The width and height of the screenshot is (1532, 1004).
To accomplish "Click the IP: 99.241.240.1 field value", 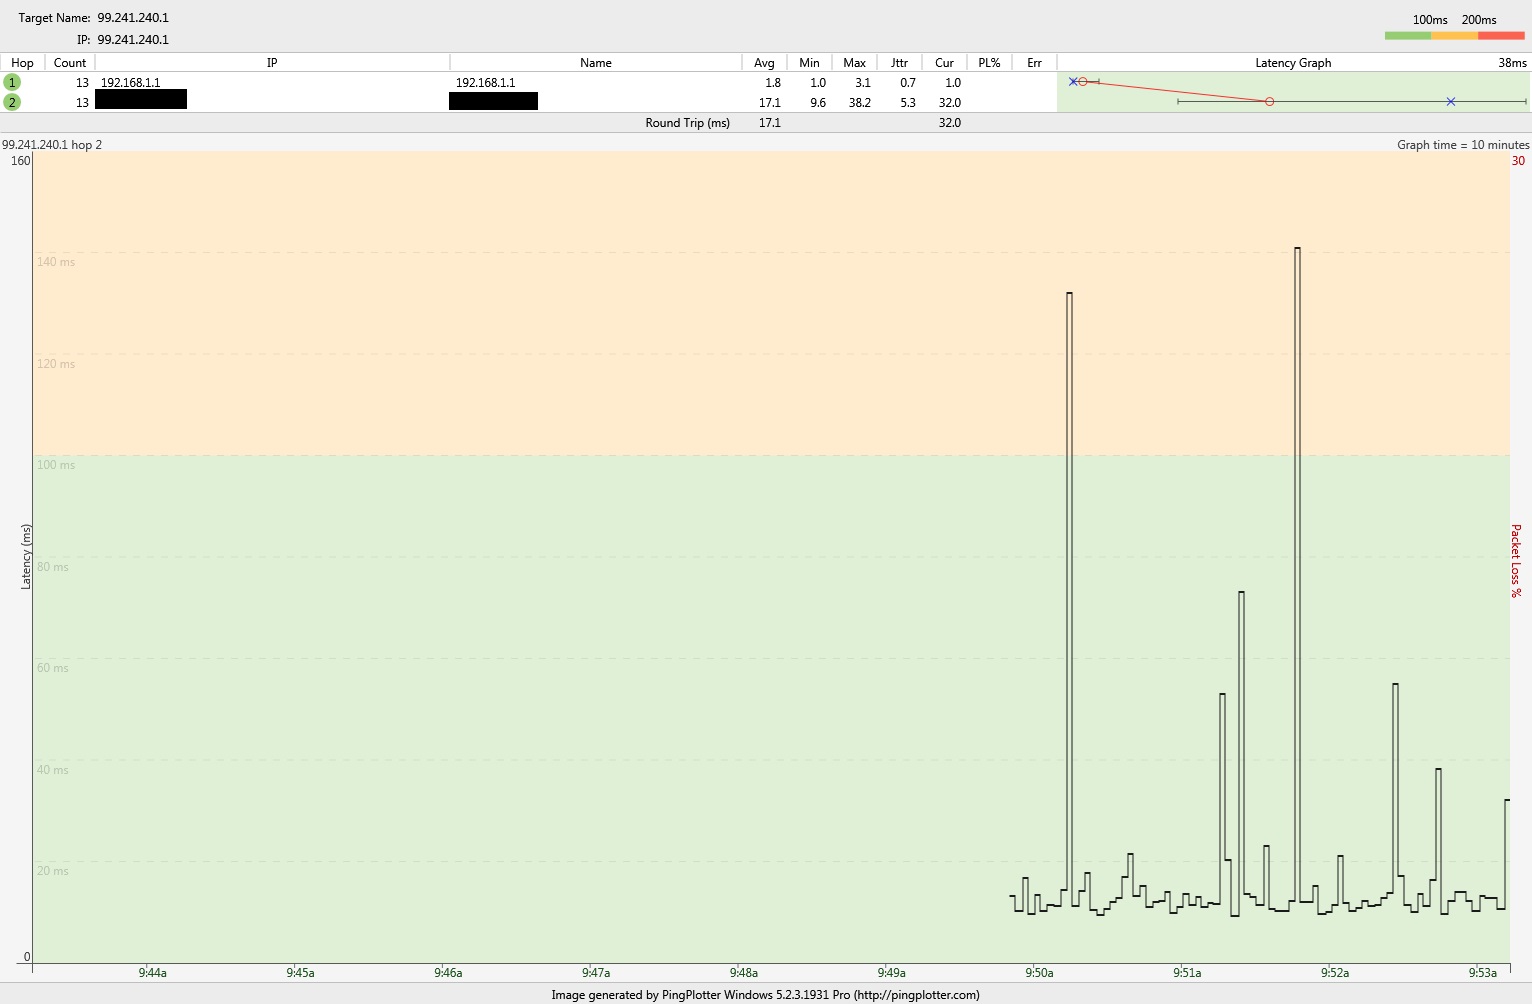I will 133,40.
